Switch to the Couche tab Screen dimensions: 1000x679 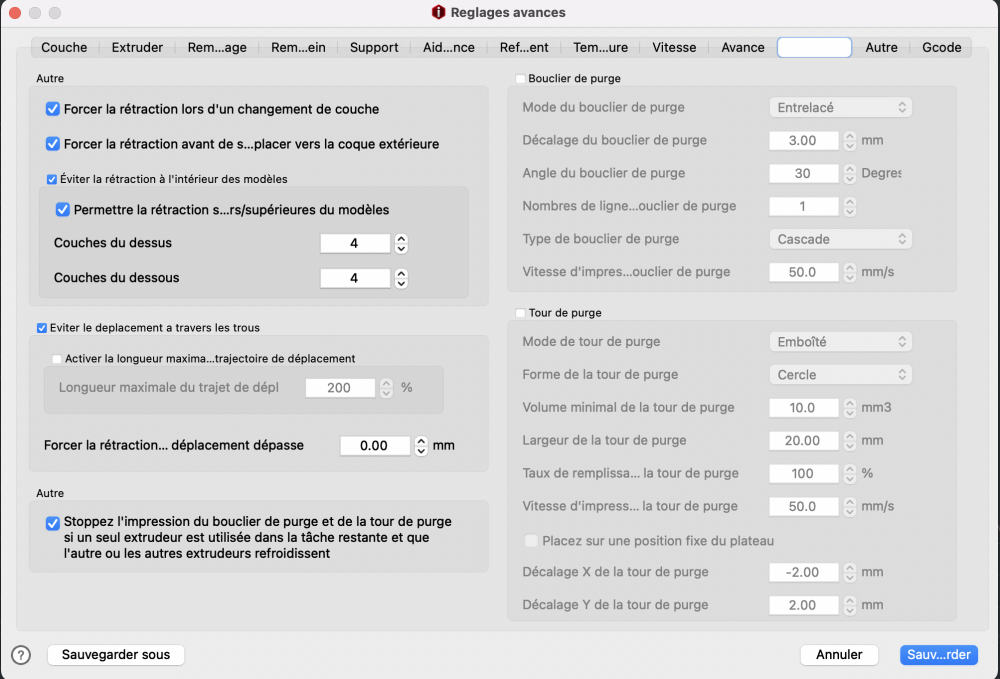pos(64,47)
